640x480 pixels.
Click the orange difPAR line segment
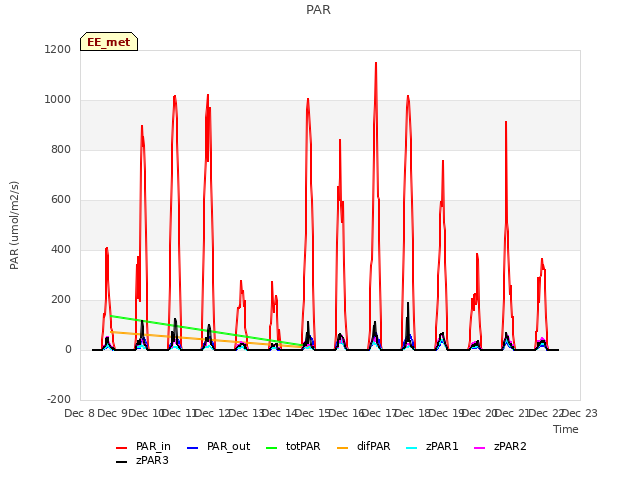click(206, 340)
